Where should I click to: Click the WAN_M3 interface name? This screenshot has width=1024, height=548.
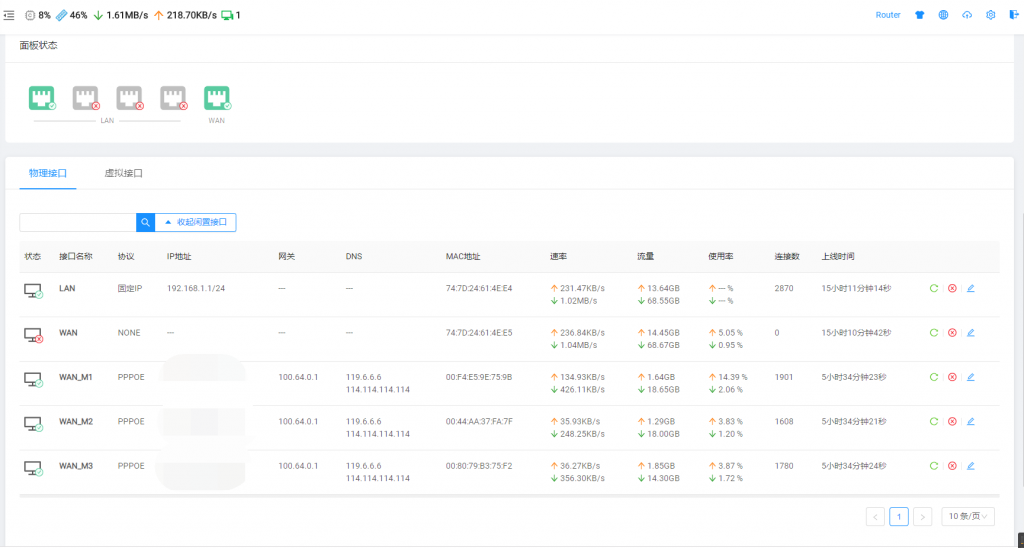click(x=76, y=466)
